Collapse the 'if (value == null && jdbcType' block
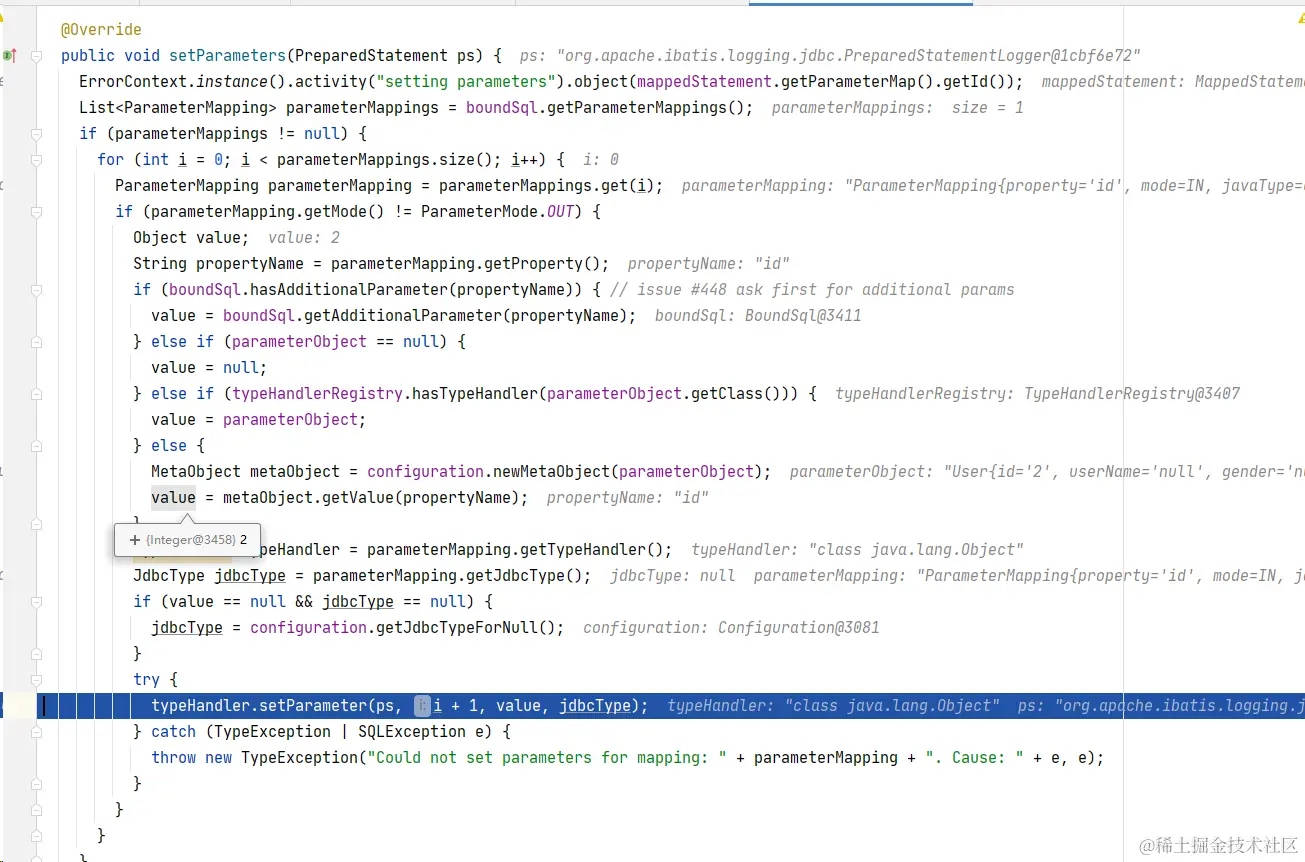Image resolution: width=1305 pixels, height=862 pixels. (37, 602)
